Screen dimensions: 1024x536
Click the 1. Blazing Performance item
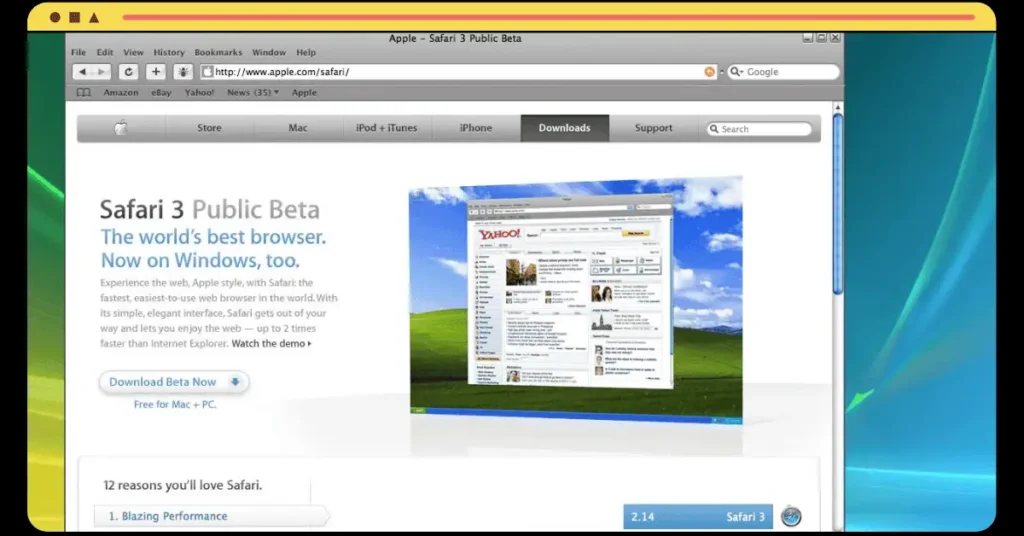(x=212, y=516)
